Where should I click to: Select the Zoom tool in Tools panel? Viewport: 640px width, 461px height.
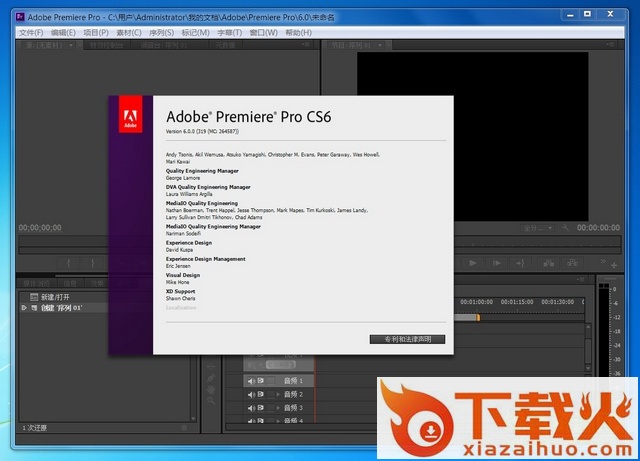211,401
